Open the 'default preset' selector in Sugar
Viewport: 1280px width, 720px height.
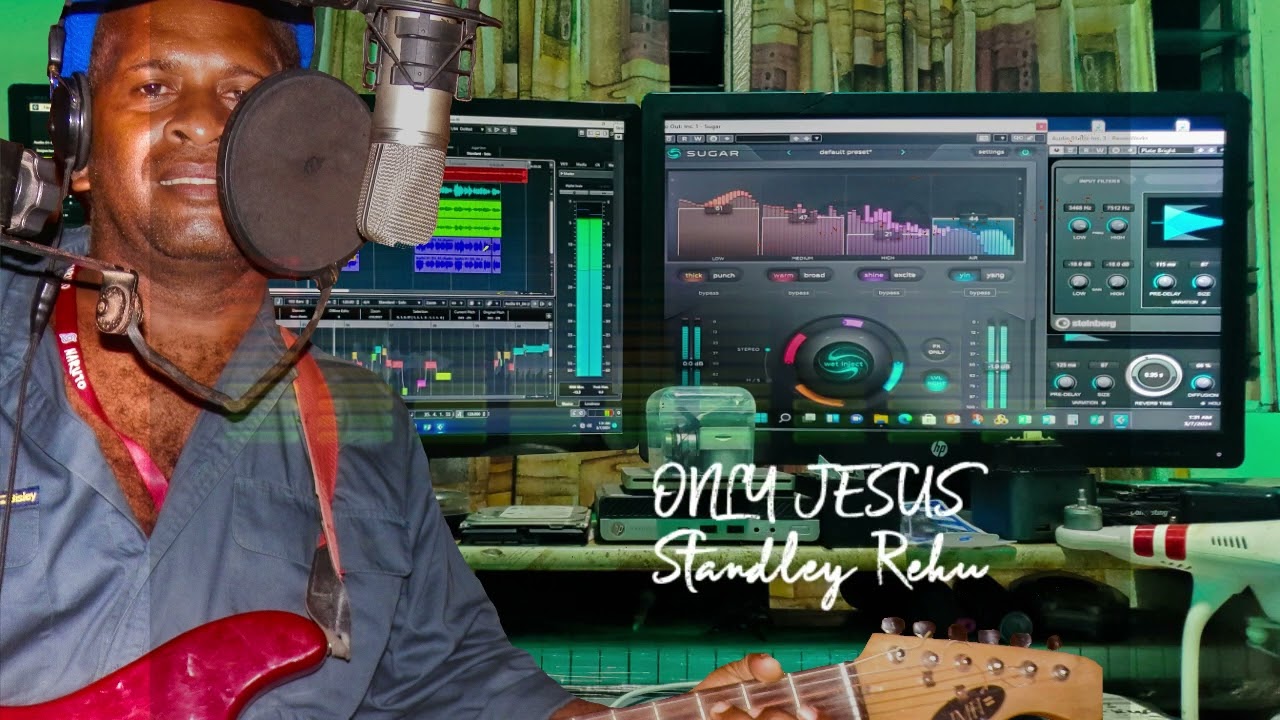click(845, 152)
